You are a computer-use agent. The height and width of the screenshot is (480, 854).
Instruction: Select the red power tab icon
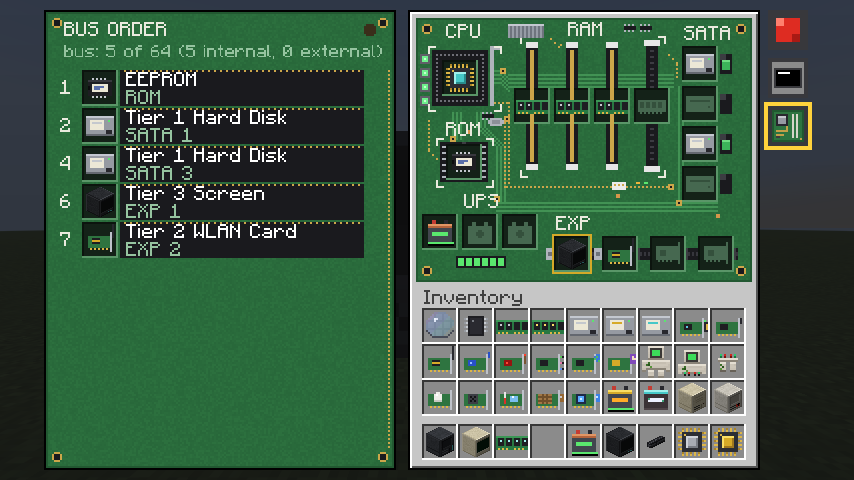pyautogui.click(x=788, y=30)
